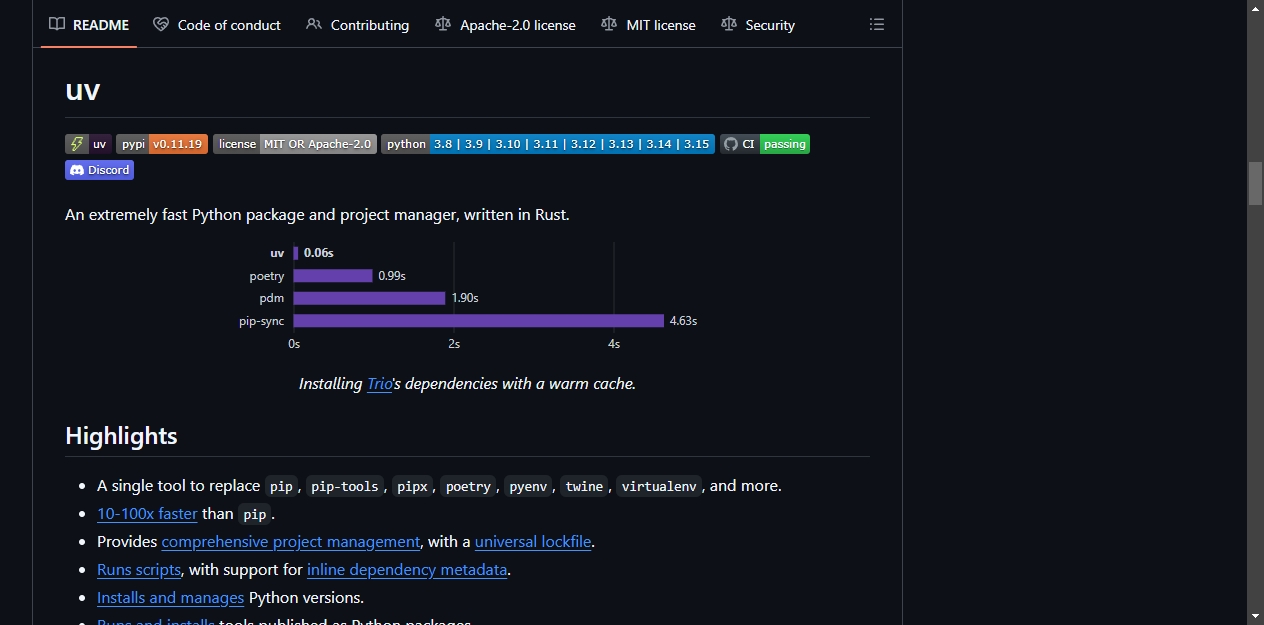Open the MIT license tab

tap(649, 25)
